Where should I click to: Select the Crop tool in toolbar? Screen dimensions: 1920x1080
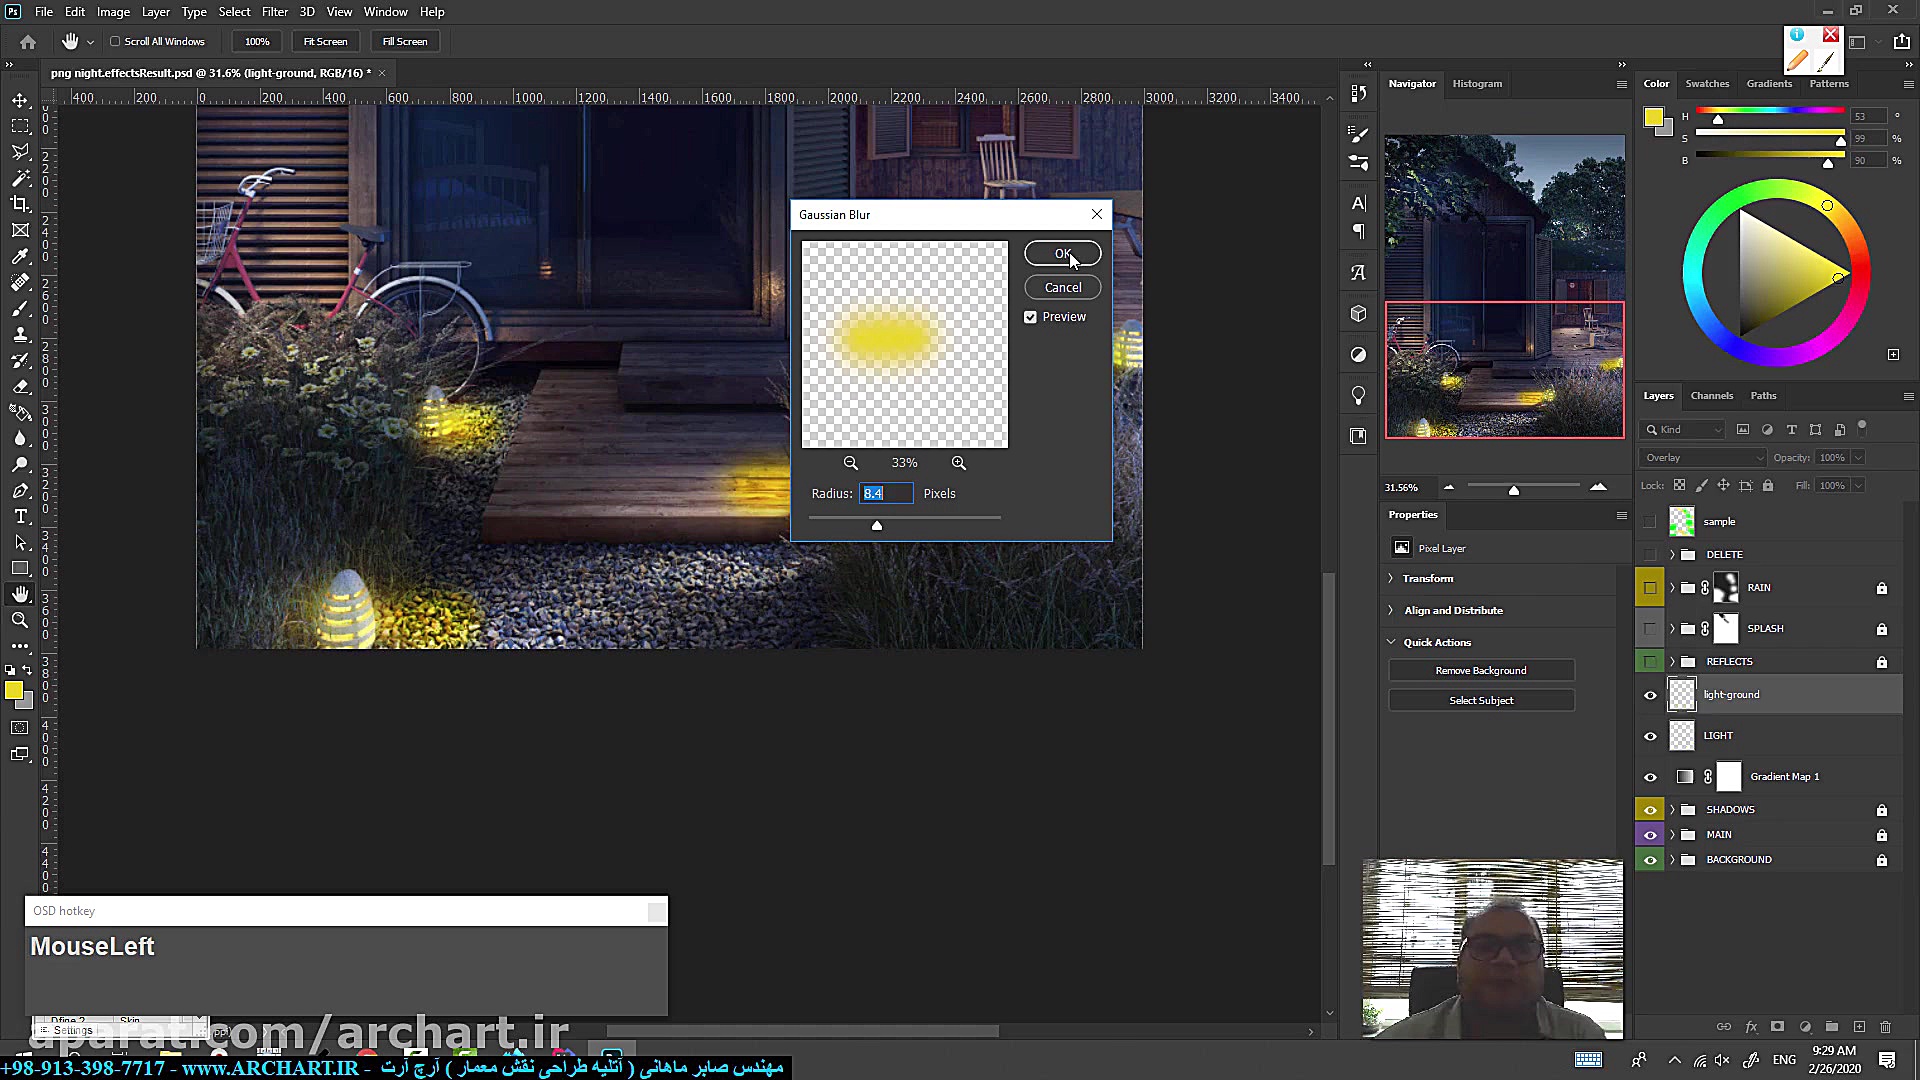[x=20, y=204]
